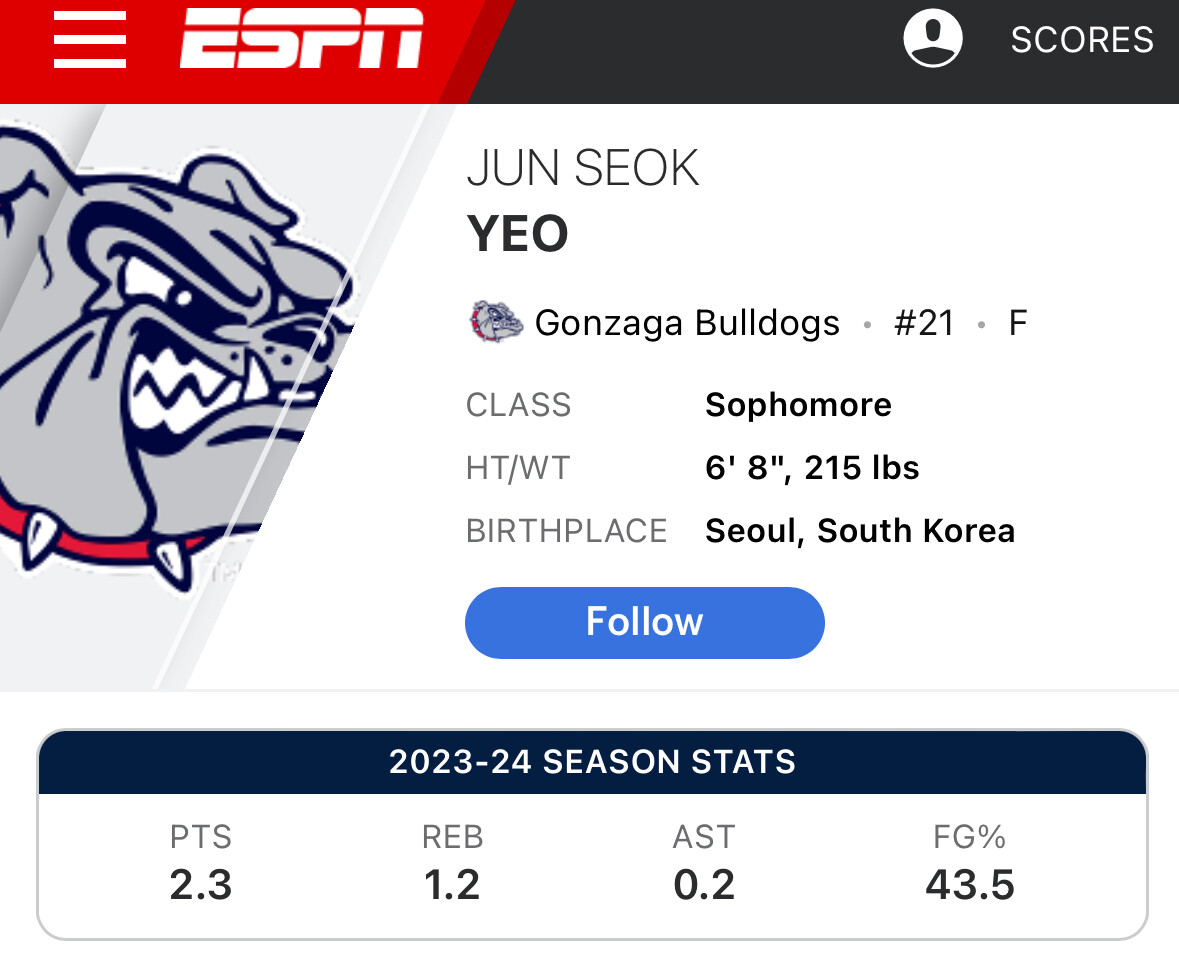1179x973 pixels.
Task: Click the #21 jersey number
Action: pos(924,323)
